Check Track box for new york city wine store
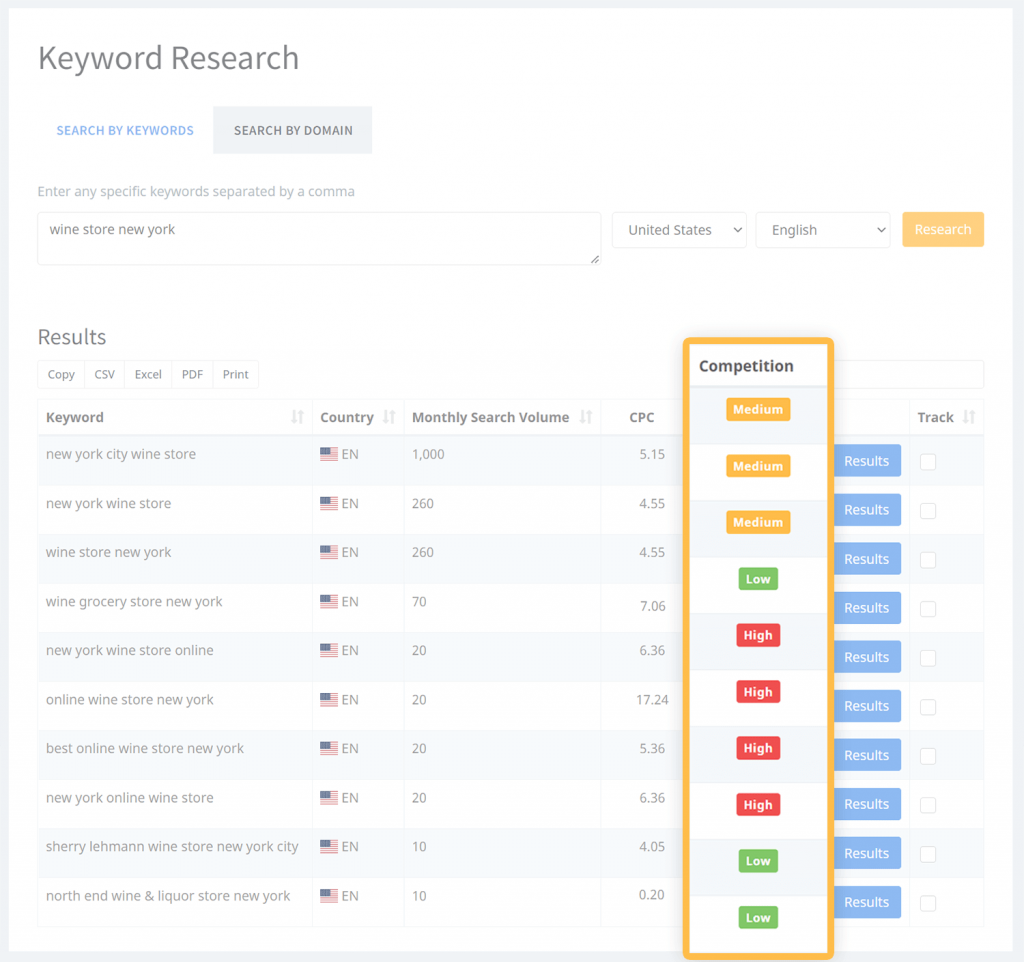This screenshot has width=1024, height=962. (x=928, y=461)
